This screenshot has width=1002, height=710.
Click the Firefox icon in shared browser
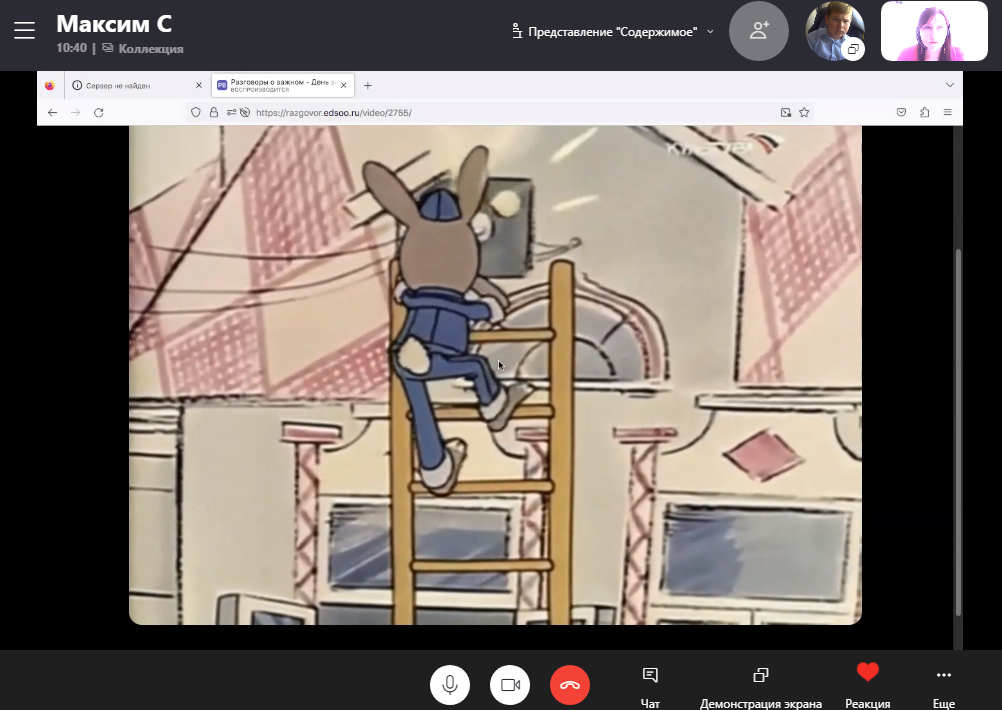click(x=50, y=85)
